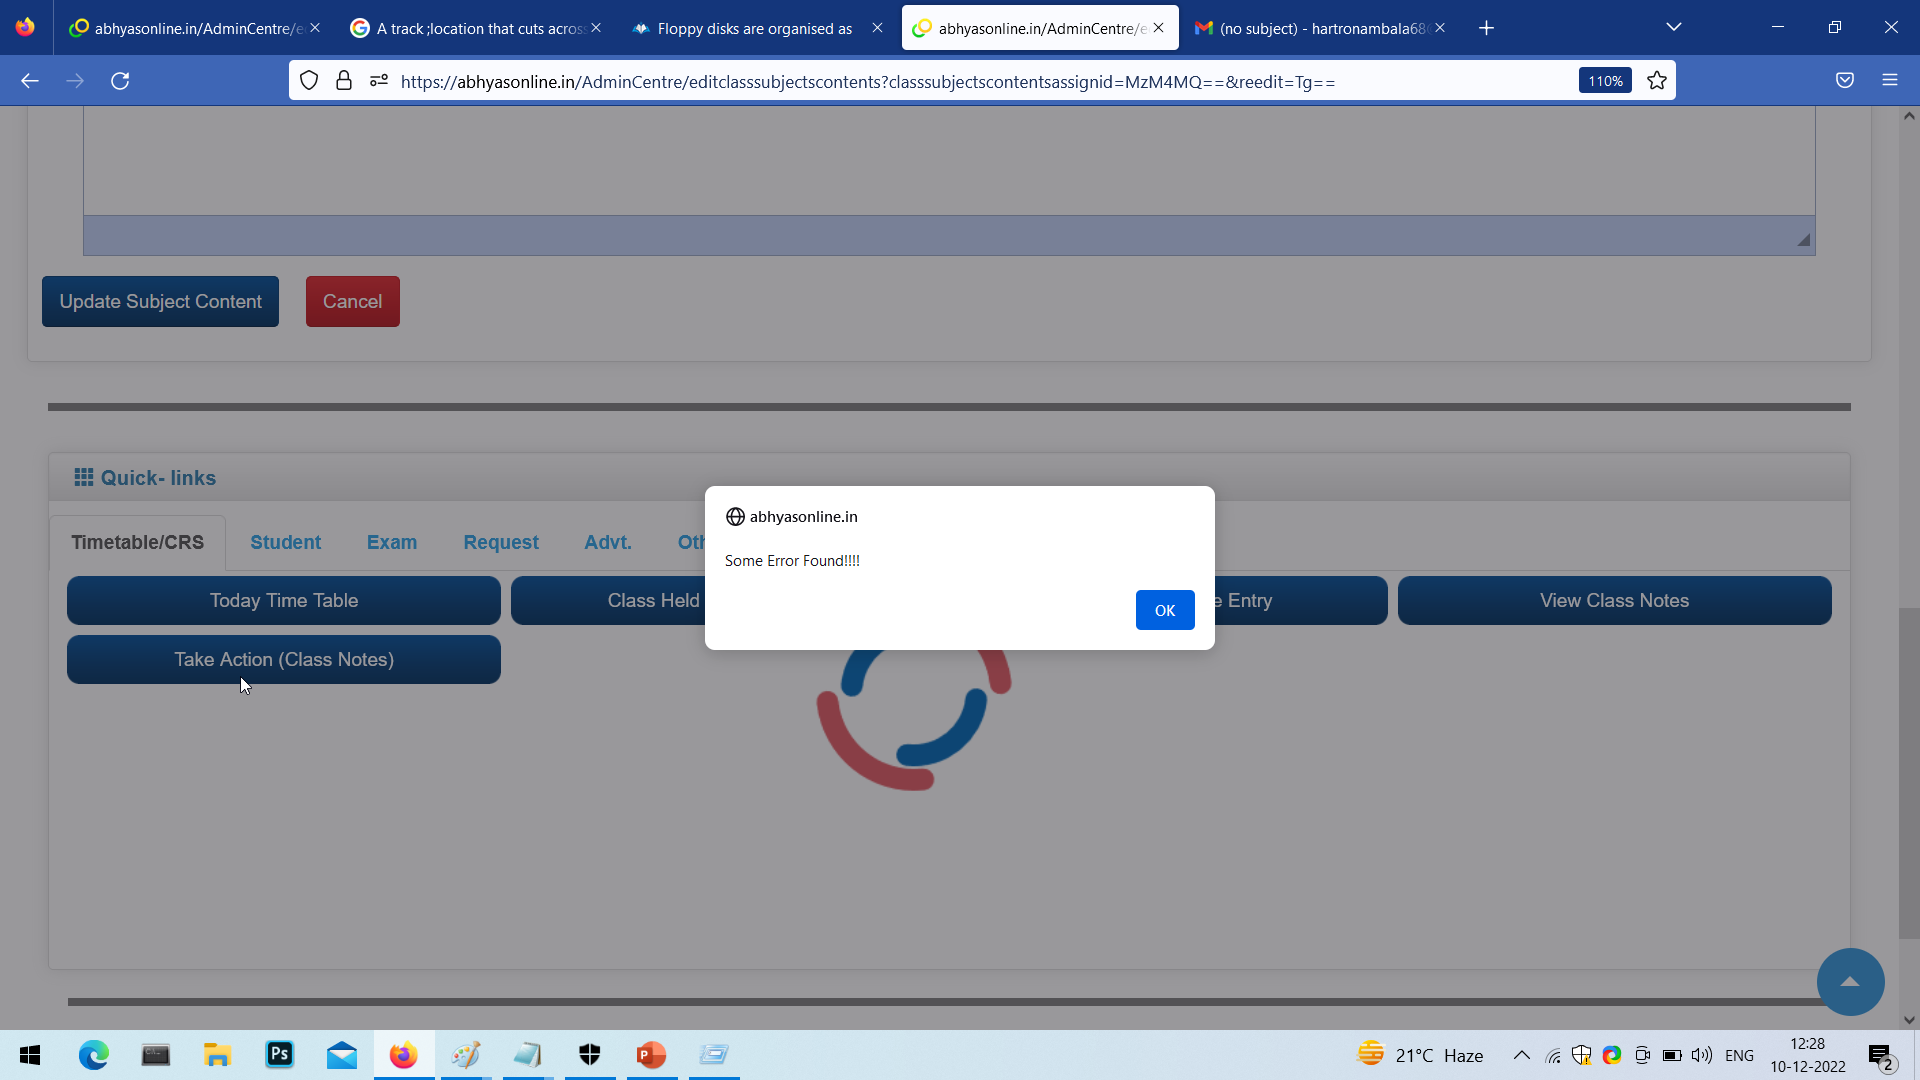The width and height of the screenshot is (1920, 1080).
Task: Click the bookmark star icon
Action: [x=1657, y=81]
